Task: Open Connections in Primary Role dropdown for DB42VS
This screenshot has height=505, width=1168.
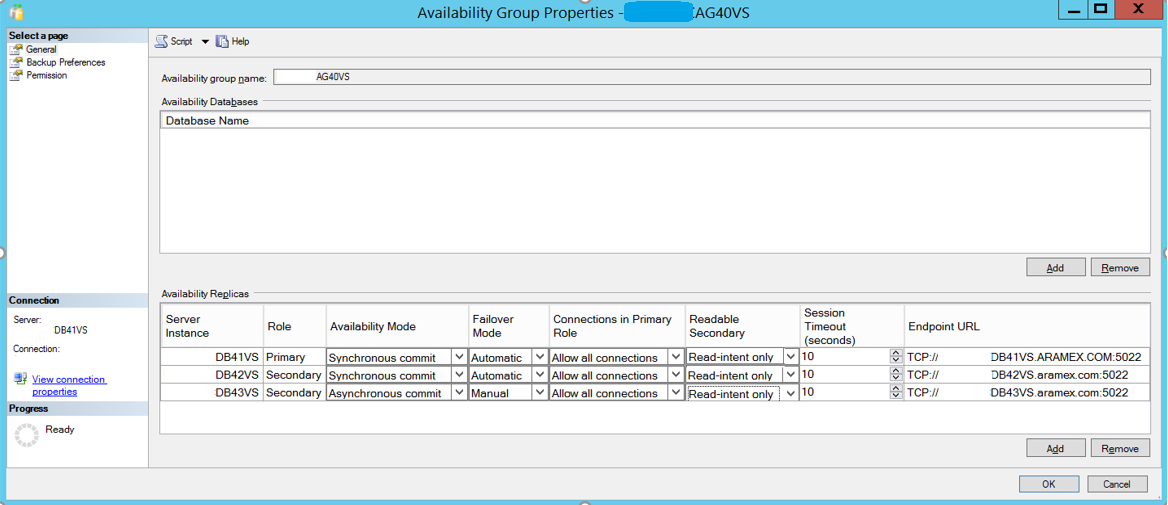Action: pos(676,375)
